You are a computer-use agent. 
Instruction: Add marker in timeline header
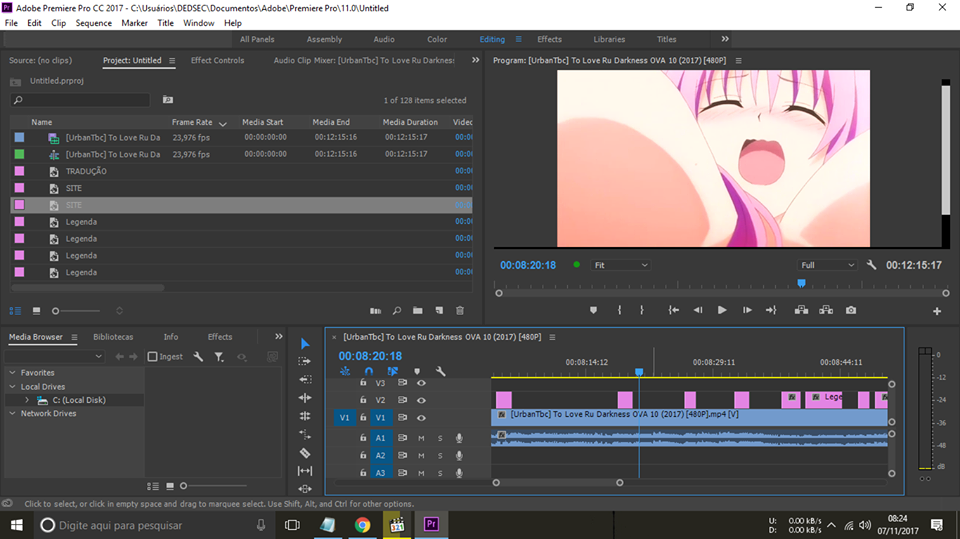tap(417, 371)
